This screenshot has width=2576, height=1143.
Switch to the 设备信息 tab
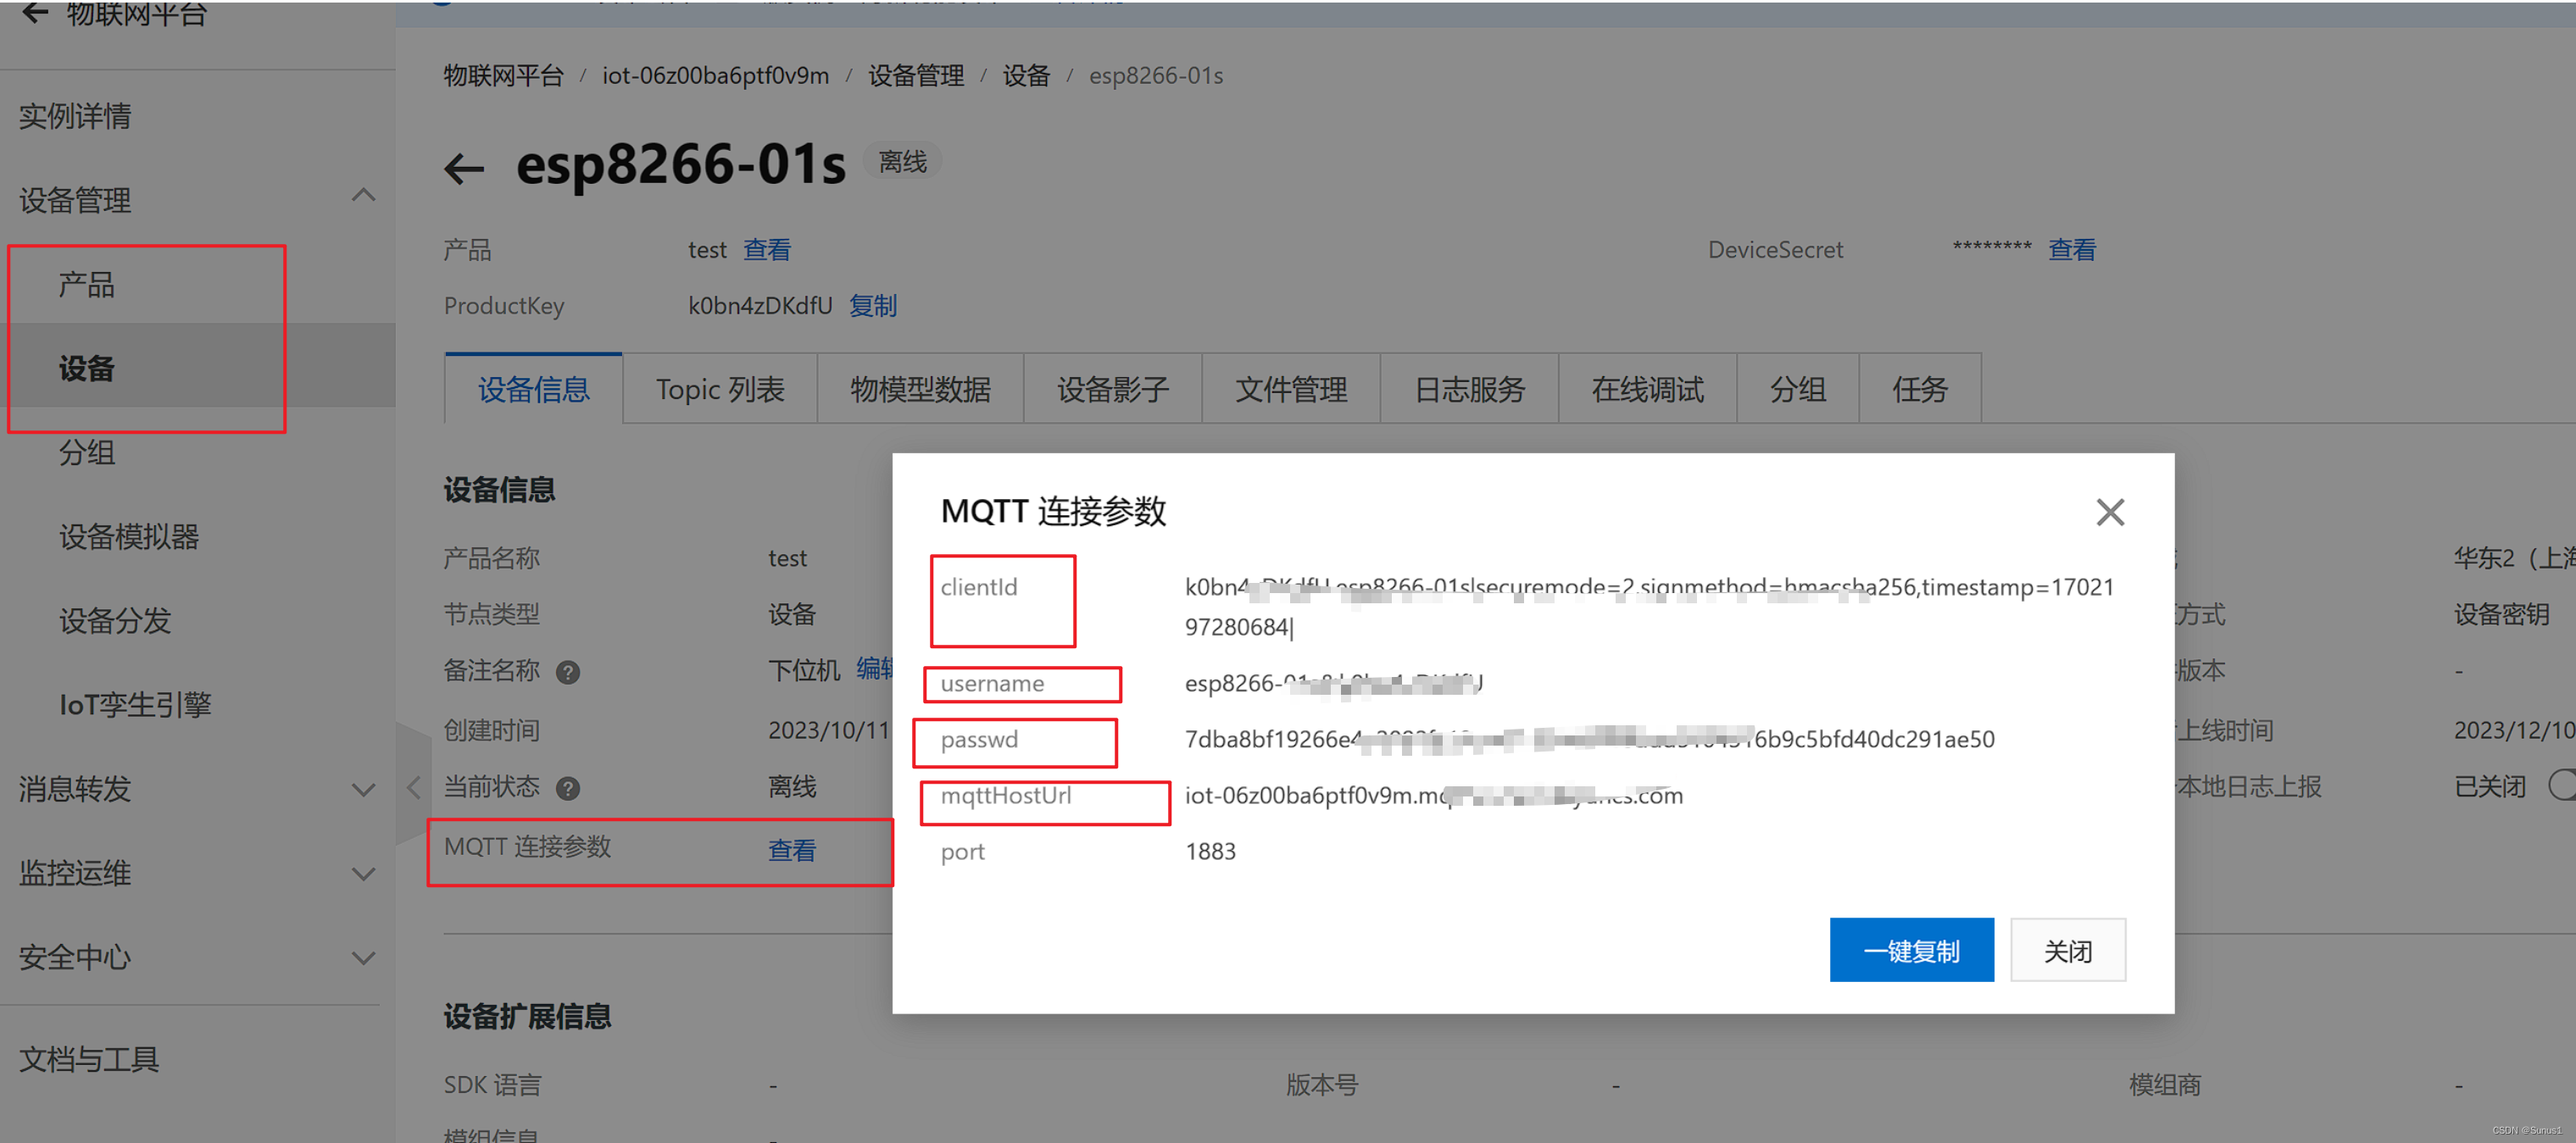pos(533,389)
